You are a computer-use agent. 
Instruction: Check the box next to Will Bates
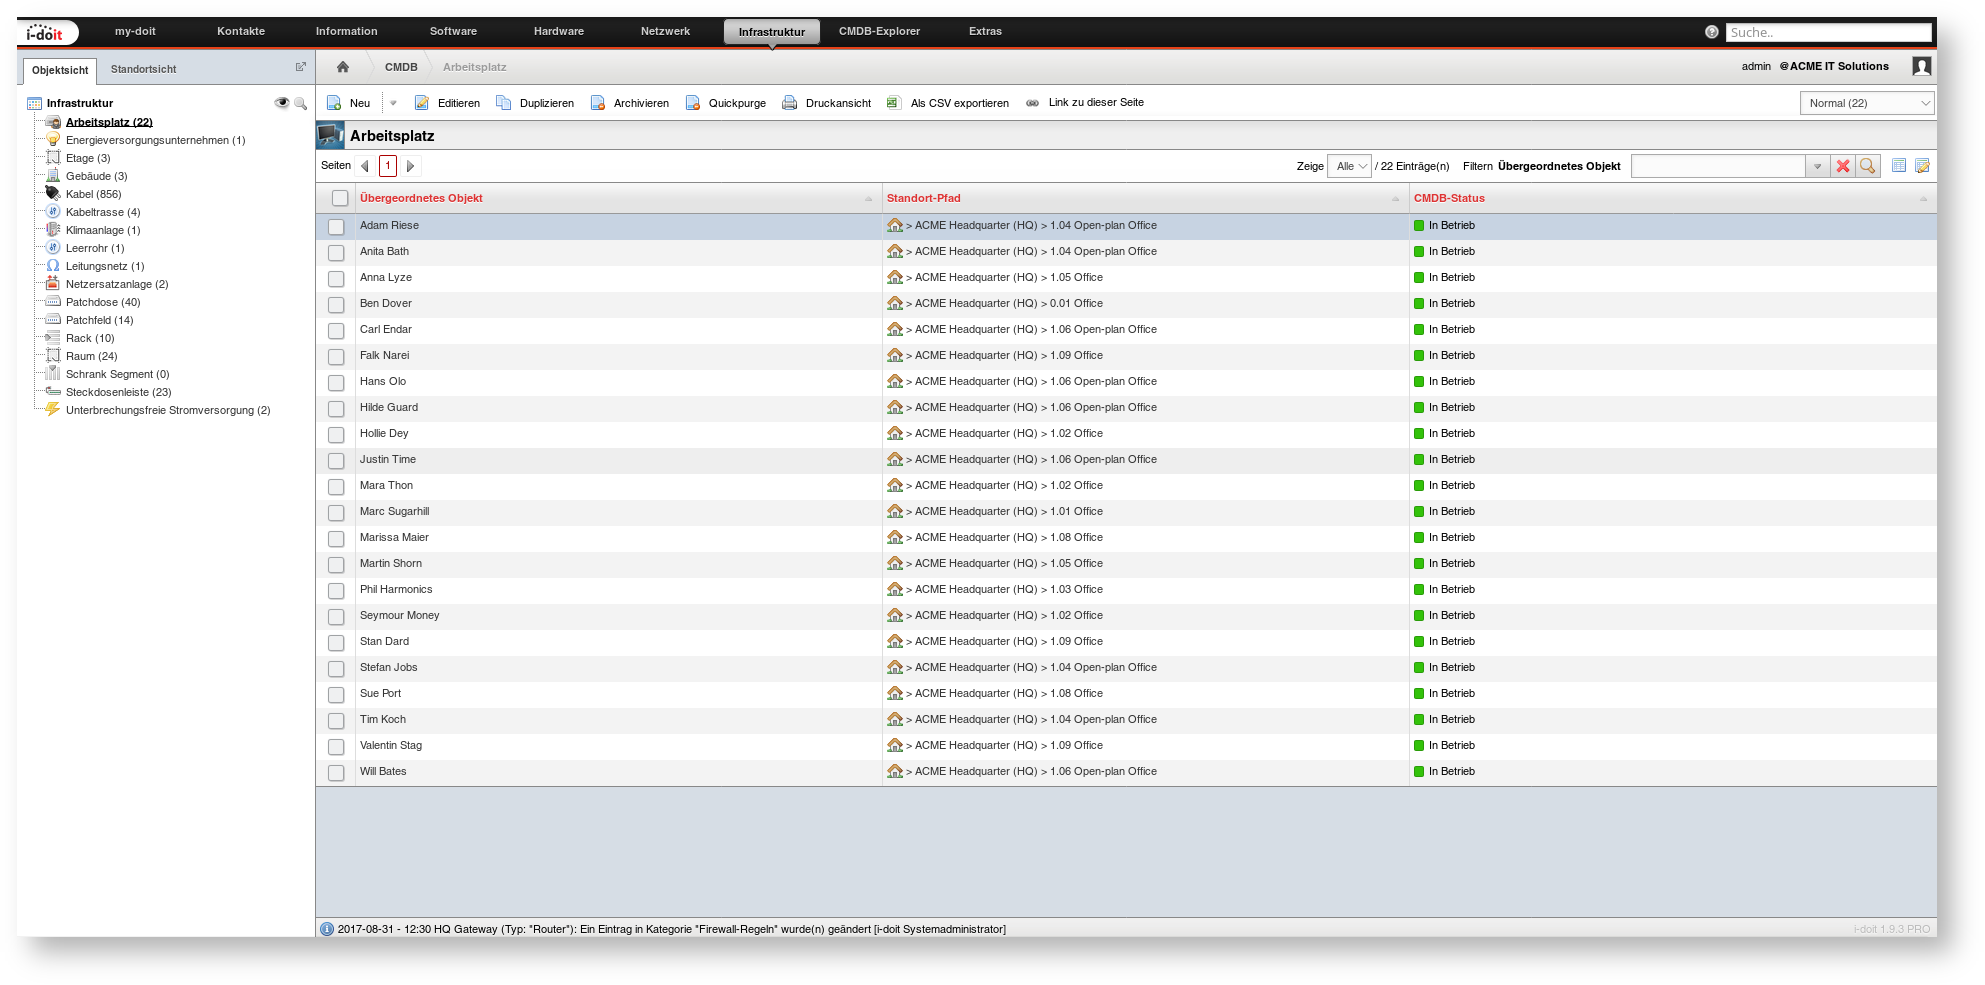pyautogui.click(x=337, y=773)
